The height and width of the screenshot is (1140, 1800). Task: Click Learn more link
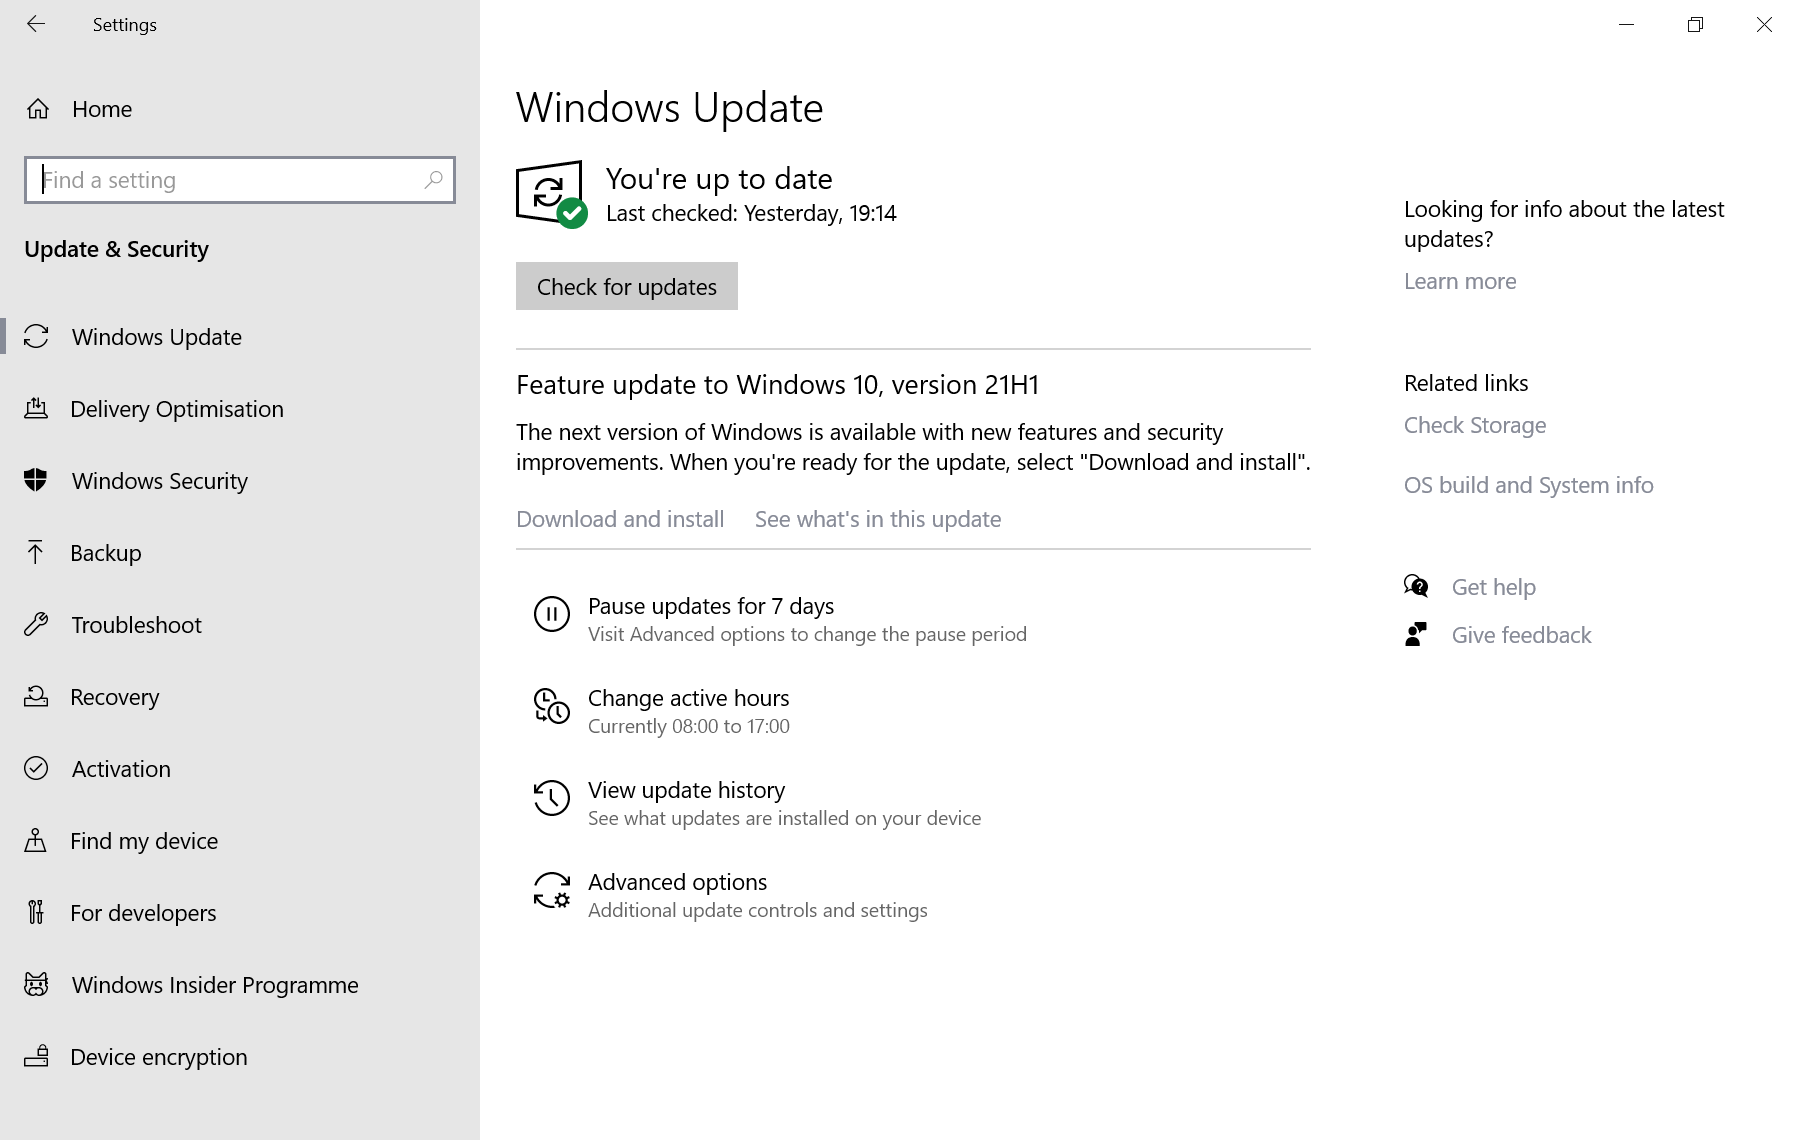coord(1460,281)
